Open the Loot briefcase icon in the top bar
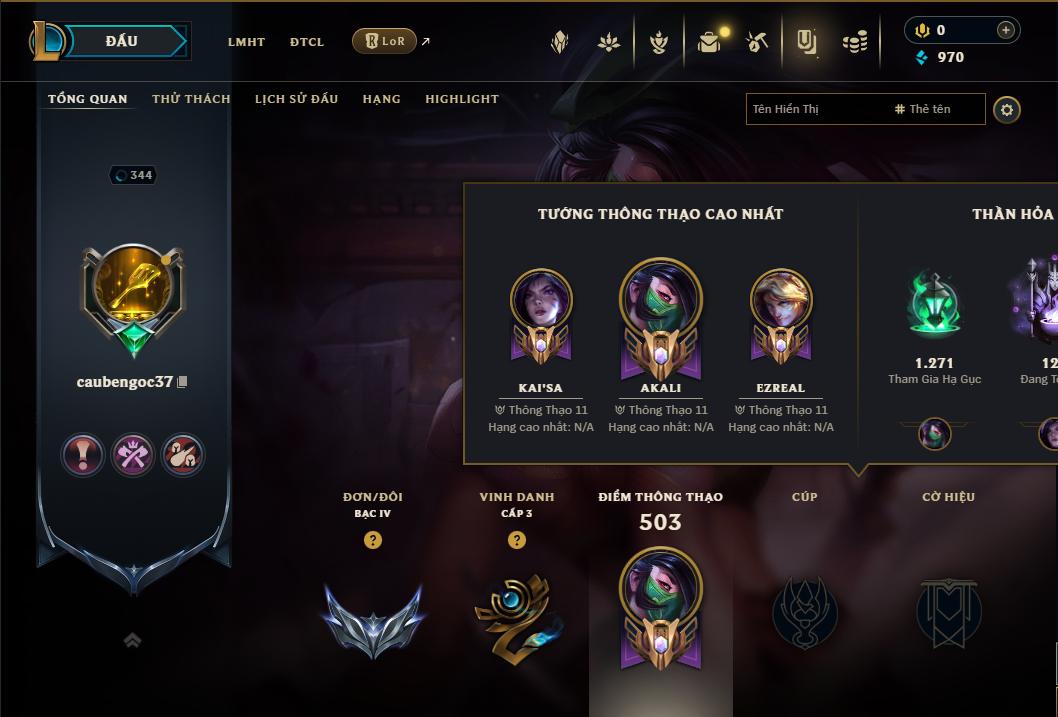This screenshot has width=1058, height=717. tap(708, 42)
